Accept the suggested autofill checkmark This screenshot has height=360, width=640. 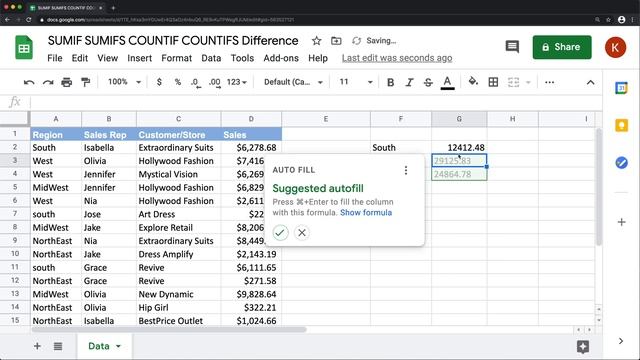[280, 233]
